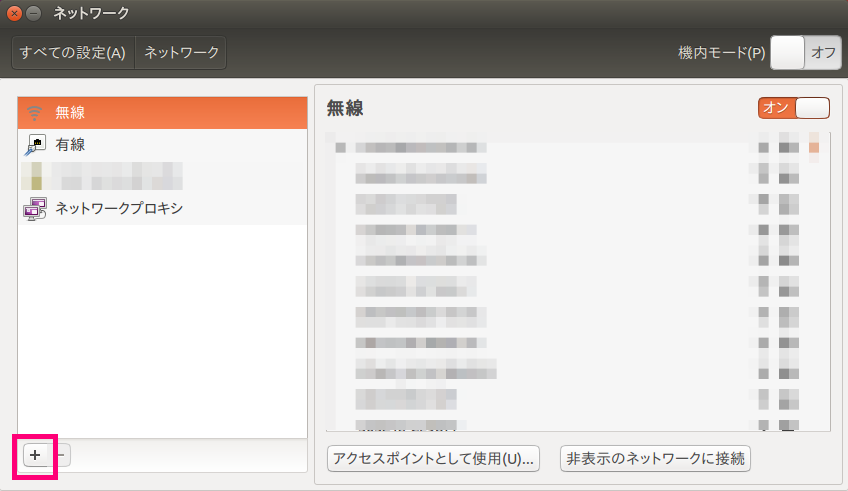The image size is (848, 491).
Task: Toggle the wireless (無線) switch off
Action: tap(793, 108)
